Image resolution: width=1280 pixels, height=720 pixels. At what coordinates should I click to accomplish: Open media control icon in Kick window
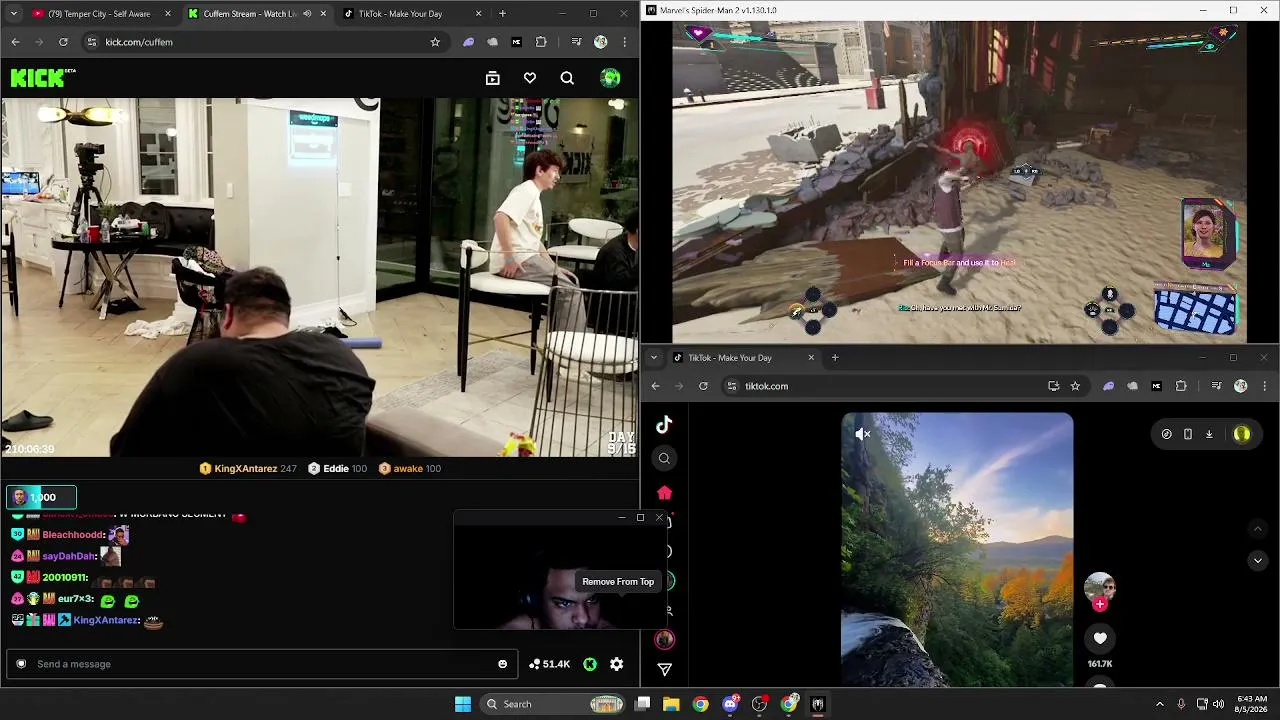(x=576, y=42)
